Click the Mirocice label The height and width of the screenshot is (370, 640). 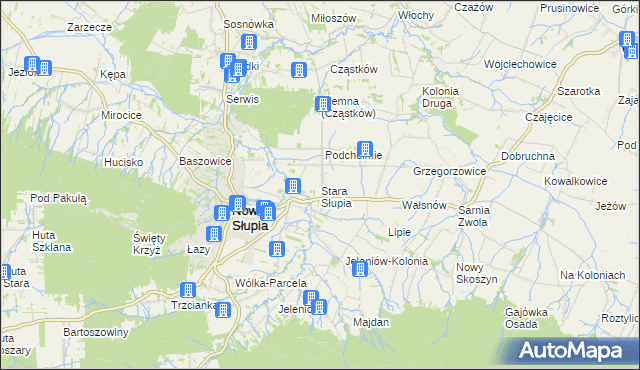tap(121, 115)
